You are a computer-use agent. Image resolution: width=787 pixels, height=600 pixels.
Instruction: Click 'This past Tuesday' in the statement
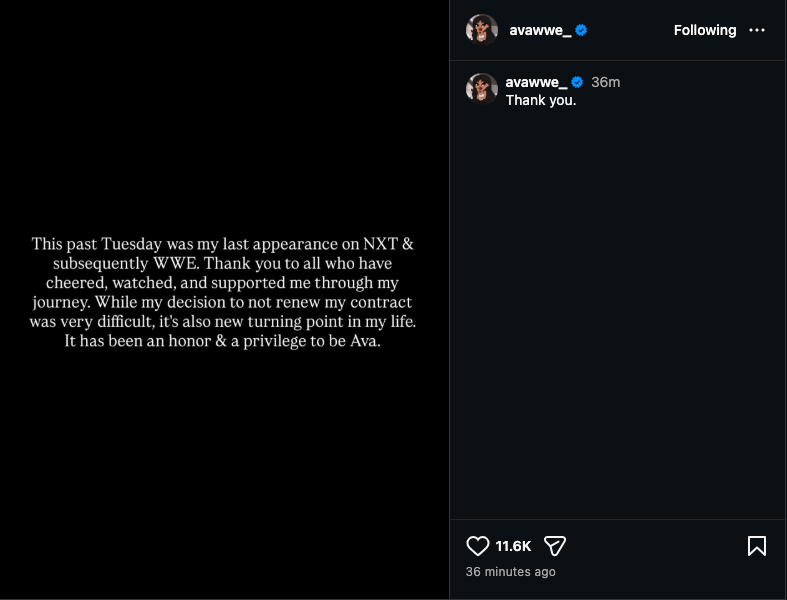(x=92, y=243)
